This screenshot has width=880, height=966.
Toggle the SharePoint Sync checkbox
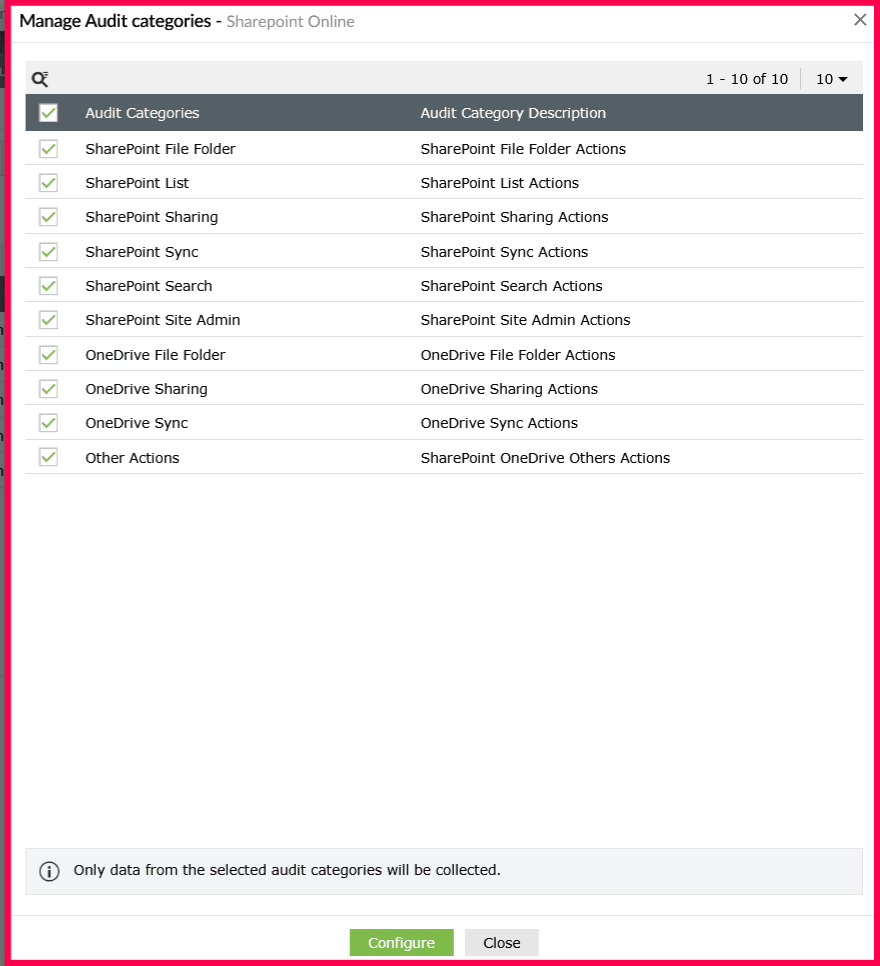pyautogui.click(x=48, y=252)
